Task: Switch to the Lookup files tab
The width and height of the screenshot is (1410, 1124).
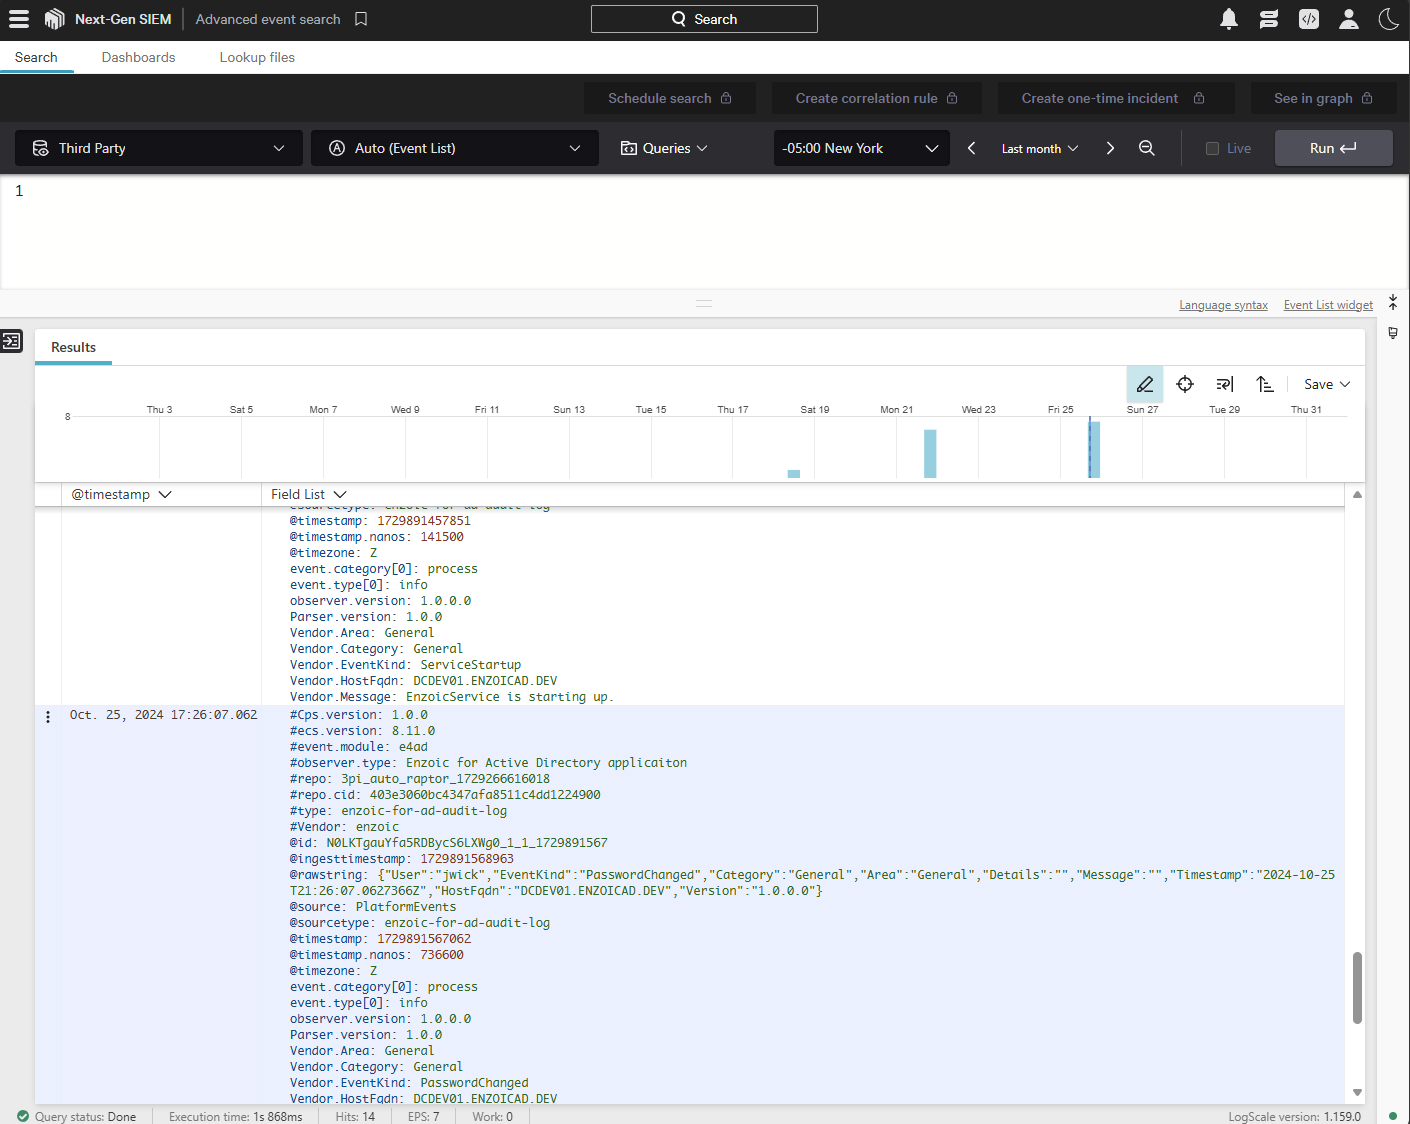Action: (x=257, y=57)
